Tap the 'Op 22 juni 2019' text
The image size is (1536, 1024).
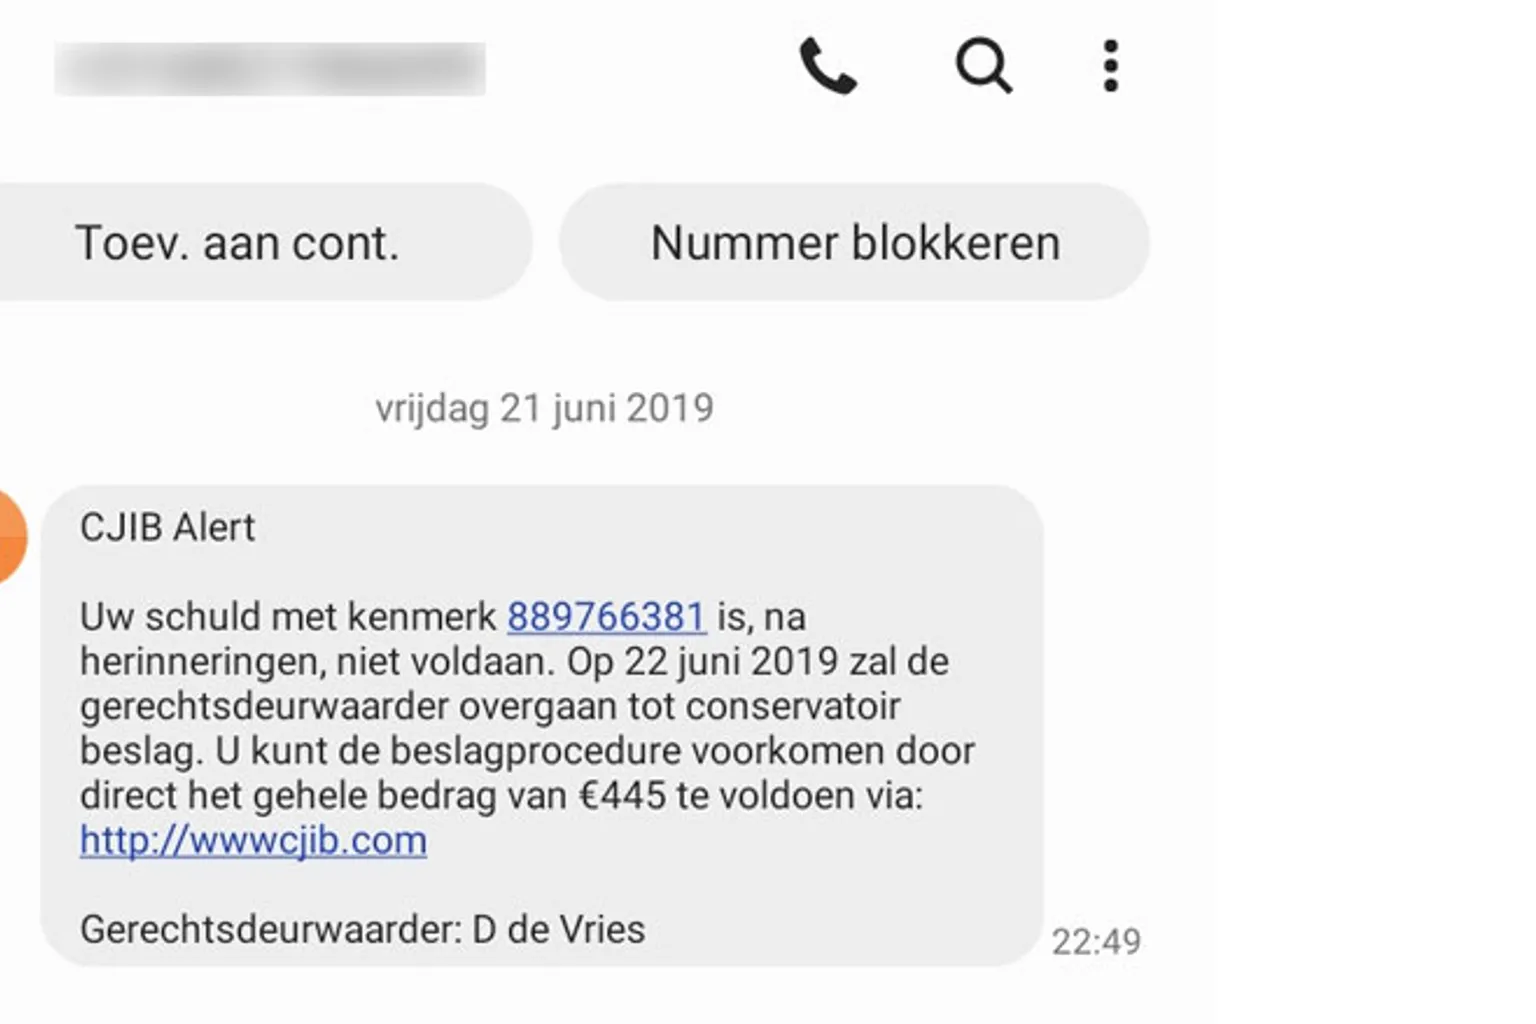click(702, 661)
